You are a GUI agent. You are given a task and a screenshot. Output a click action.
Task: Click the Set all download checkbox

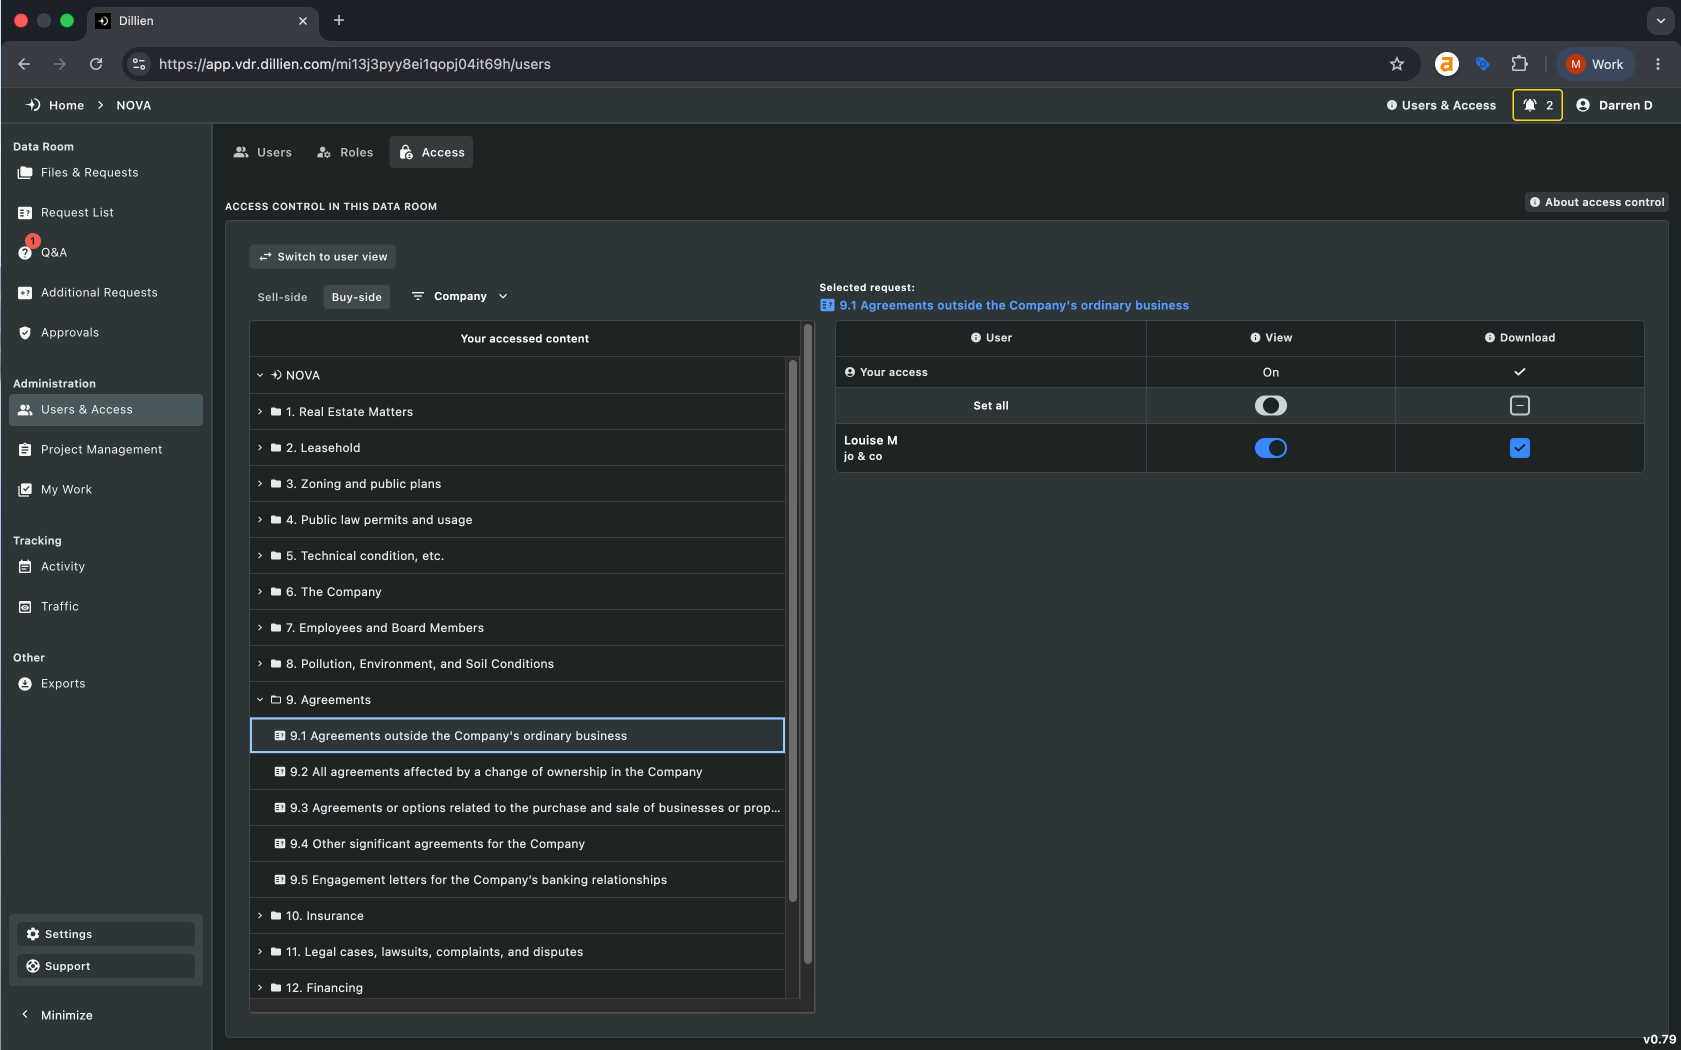(1520, 406)
